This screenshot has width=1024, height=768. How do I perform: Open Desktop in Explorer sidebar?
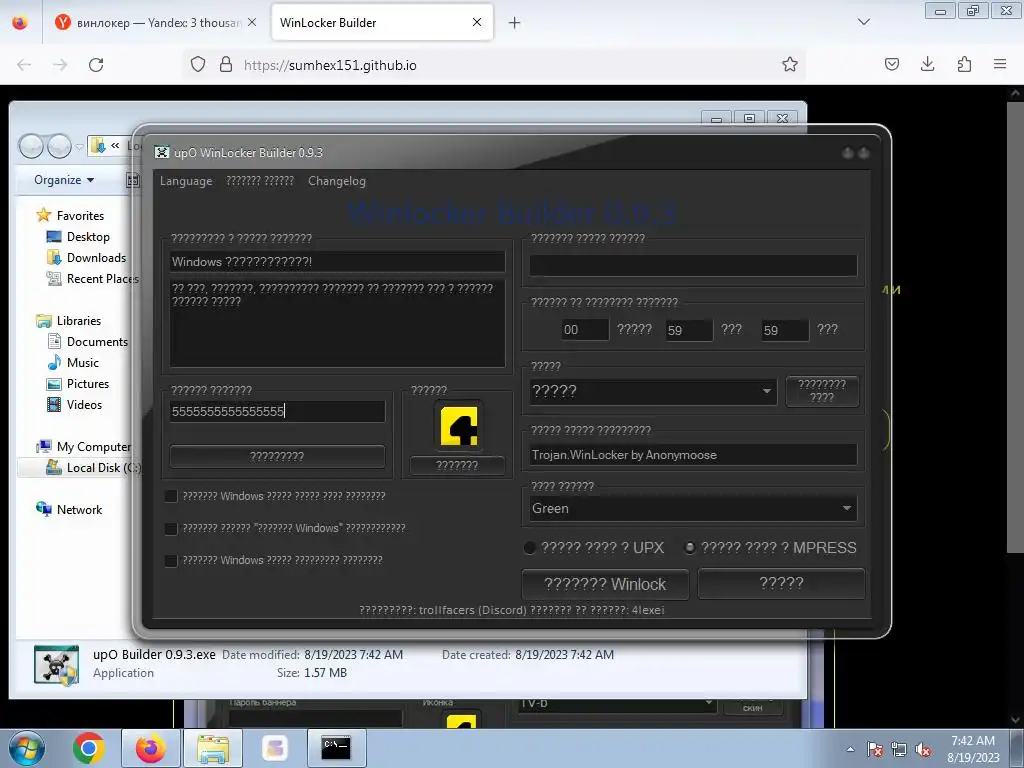click(x=88, y=237)
